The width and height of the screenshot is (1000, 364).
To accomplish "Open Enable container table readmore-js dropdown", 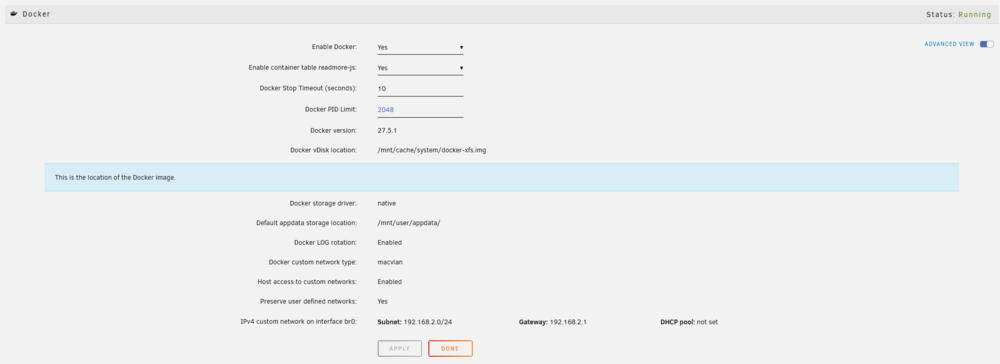I will click(420, 68).
